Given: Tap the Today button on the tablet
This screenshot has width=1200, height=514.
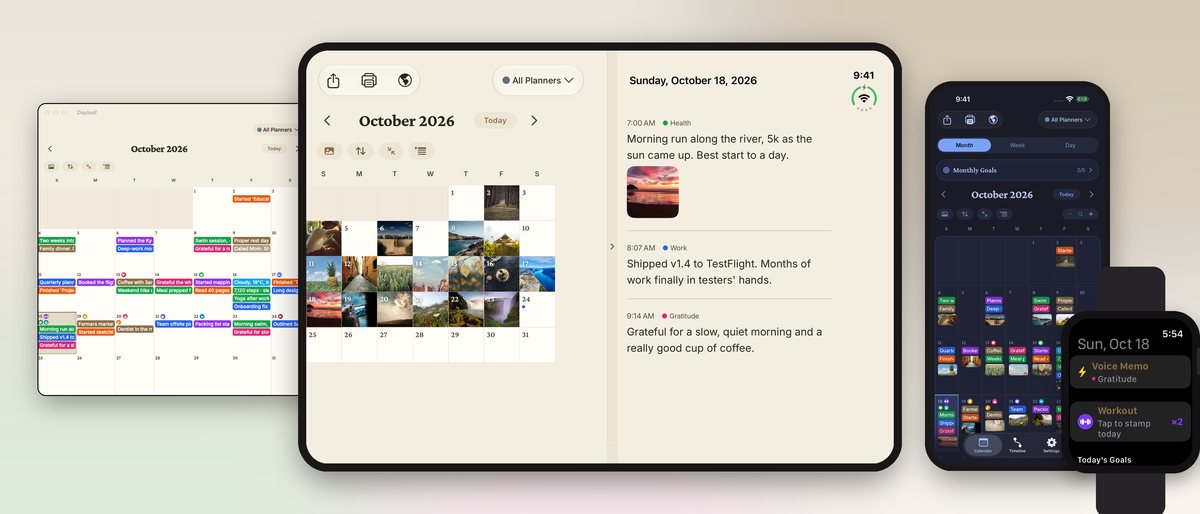Looking at the screenshot, I should click(x=495, y=121).
